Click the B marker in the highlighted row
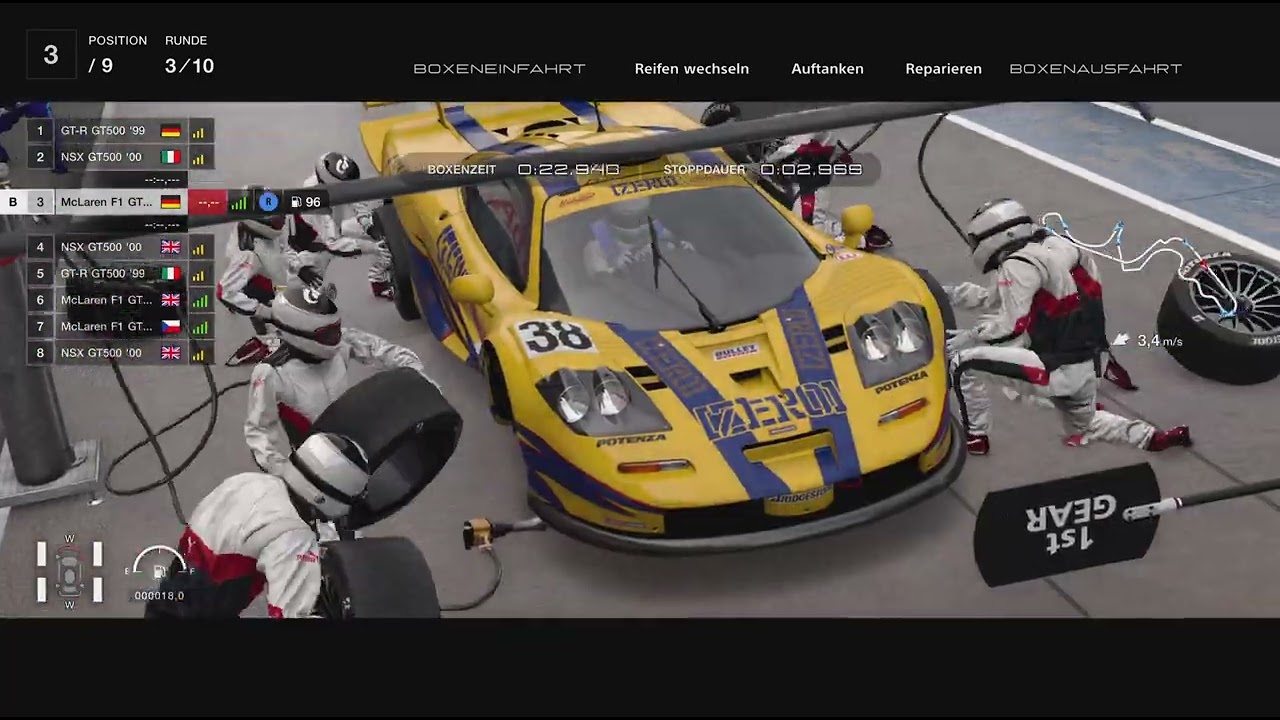Image resolution: width=1280 pixels, height=720 pixels. pyautogui.click(x=13, y=202)
